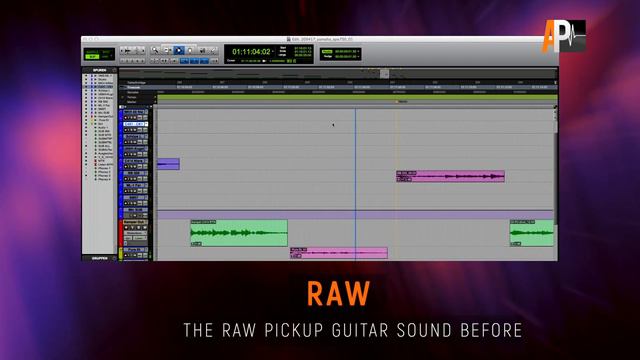Select the small purple clip at left
Screen dimensions: 640x360
[168, 164]
